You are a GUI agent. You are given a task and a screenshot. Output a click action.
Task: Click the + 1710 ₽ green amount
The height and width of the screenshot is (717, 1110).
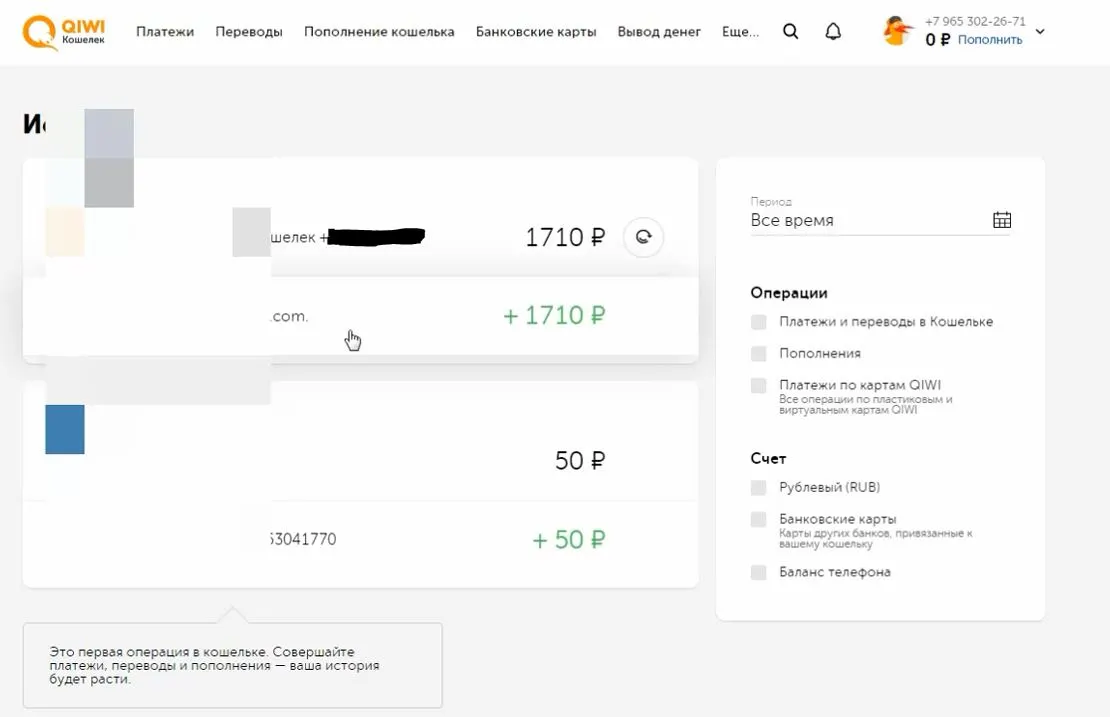coord(554,315)
